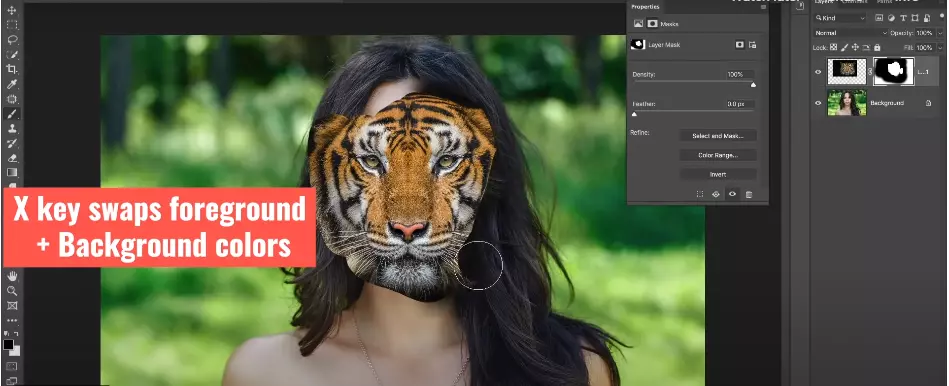The image size is (949, 386).
Task: Click the Density slider handle
Action: (753, 85)
